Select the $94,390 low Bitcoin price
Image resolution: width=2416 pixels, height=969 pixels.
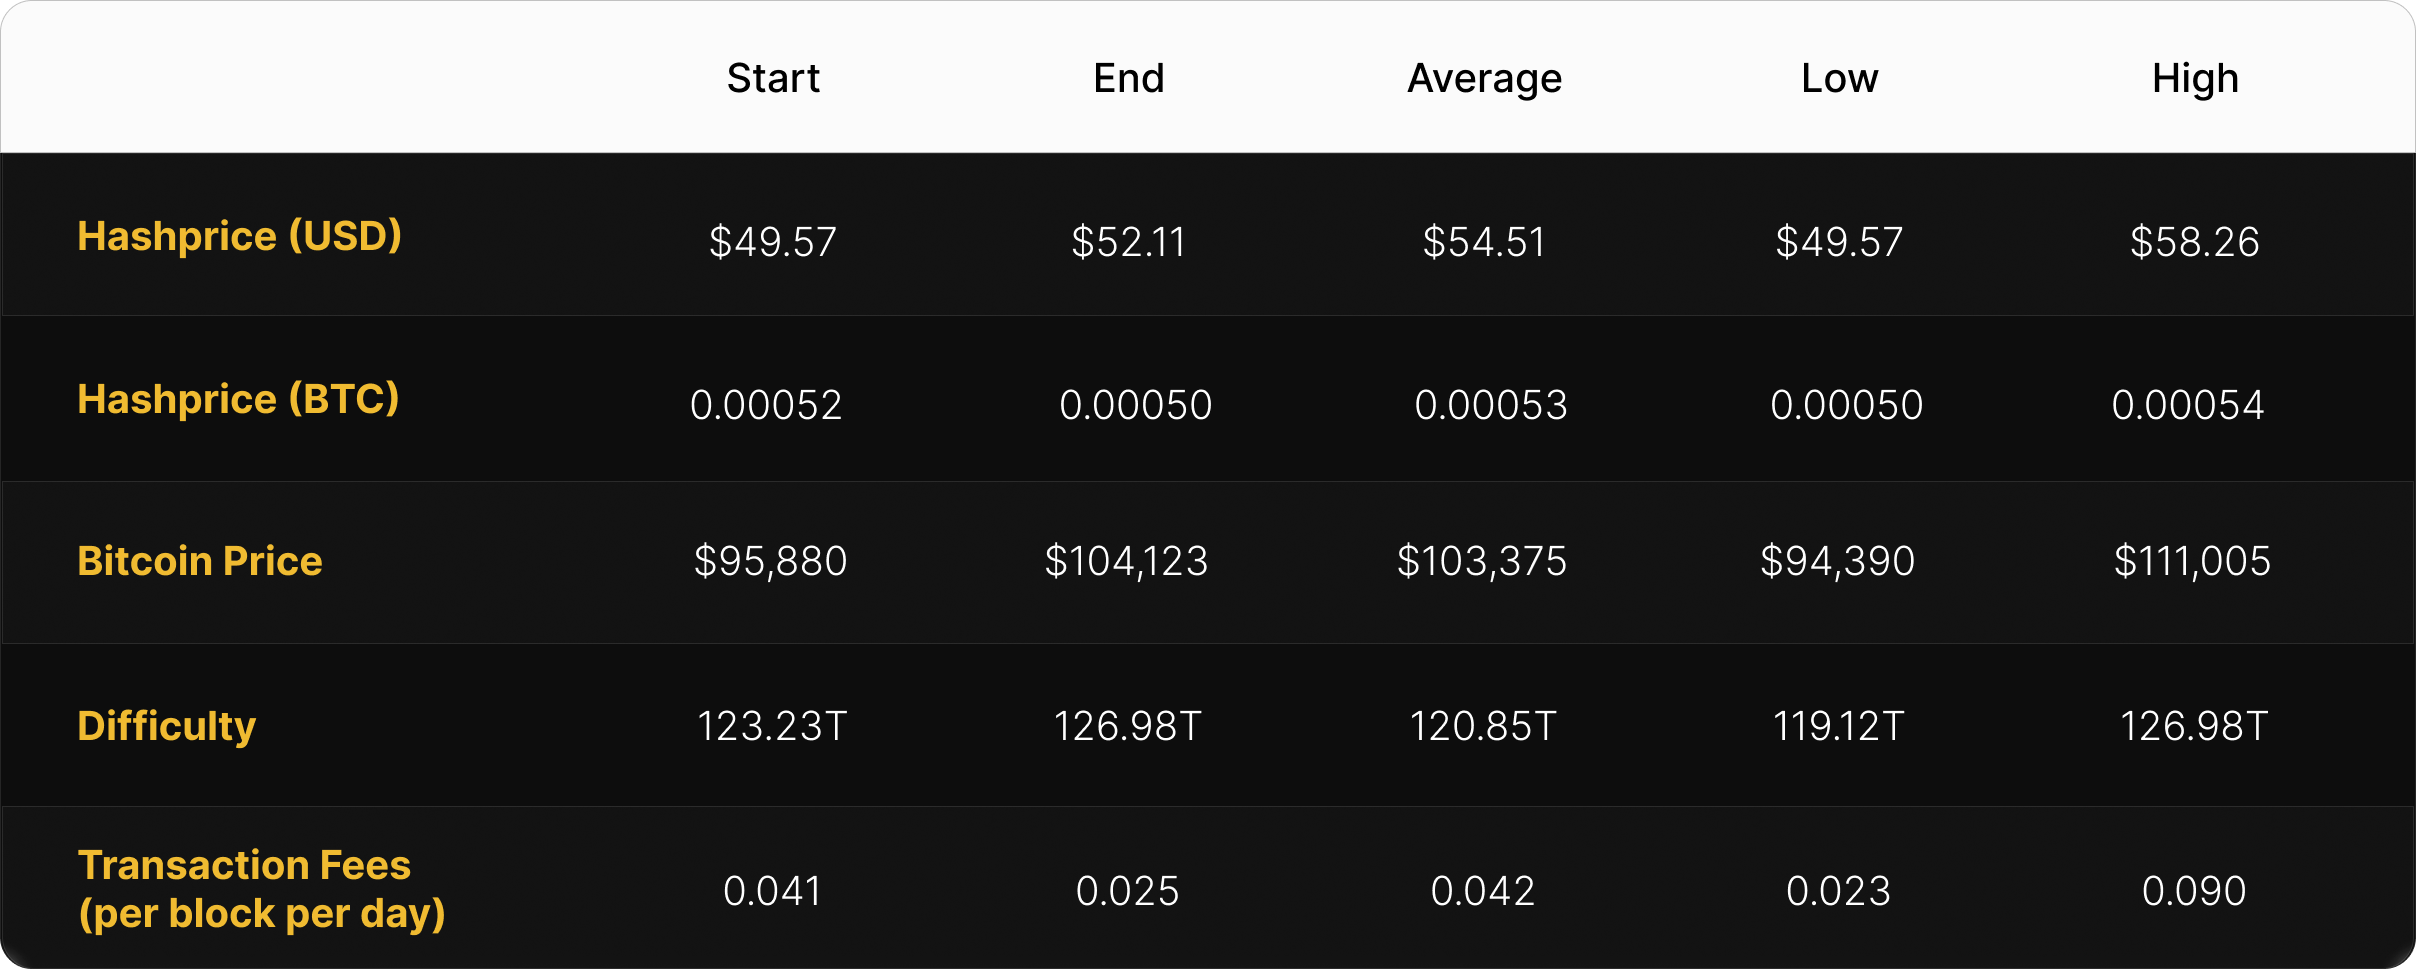pyautogui.click(x=1838, y=561)
